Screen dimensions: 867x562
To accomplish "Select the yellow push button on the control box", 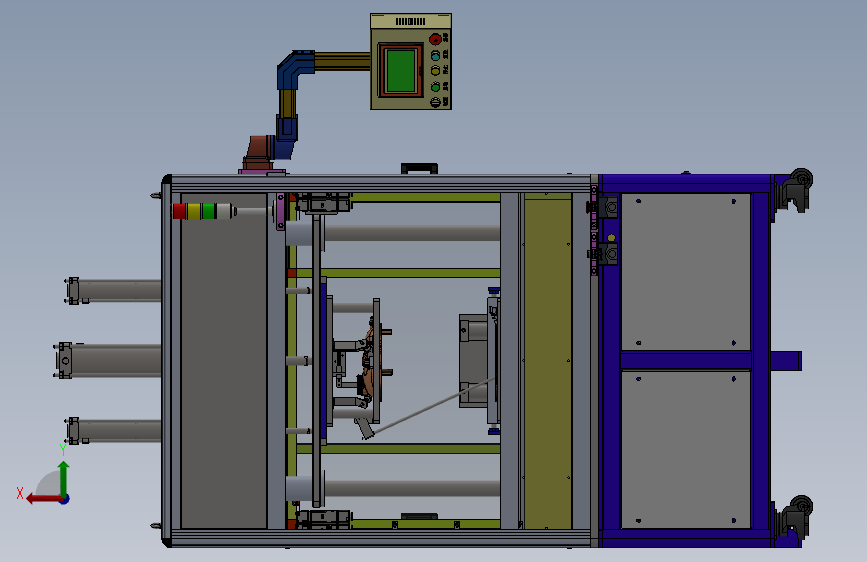I will click(435, 71).
